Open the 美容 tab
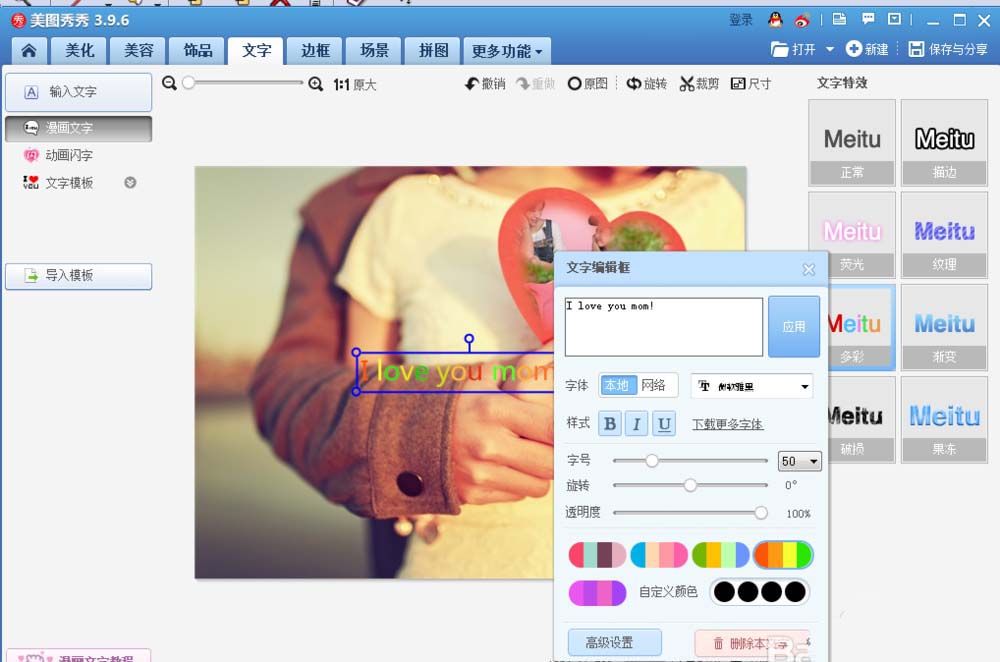This screenshot has width=1000, height=662. 138,50
